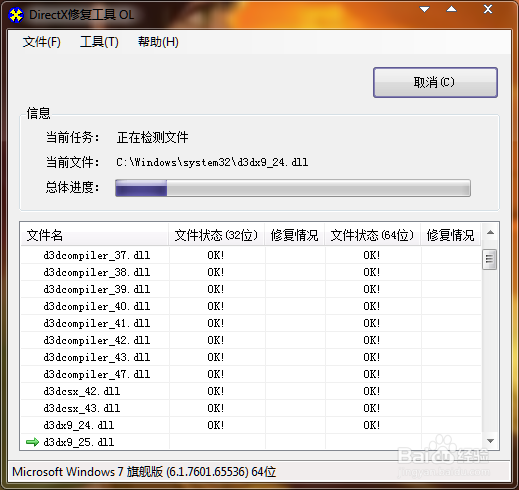Screen dimensions: 519x490
Task: Click the 文件状态(64位) column header
Action: (372, 235)
